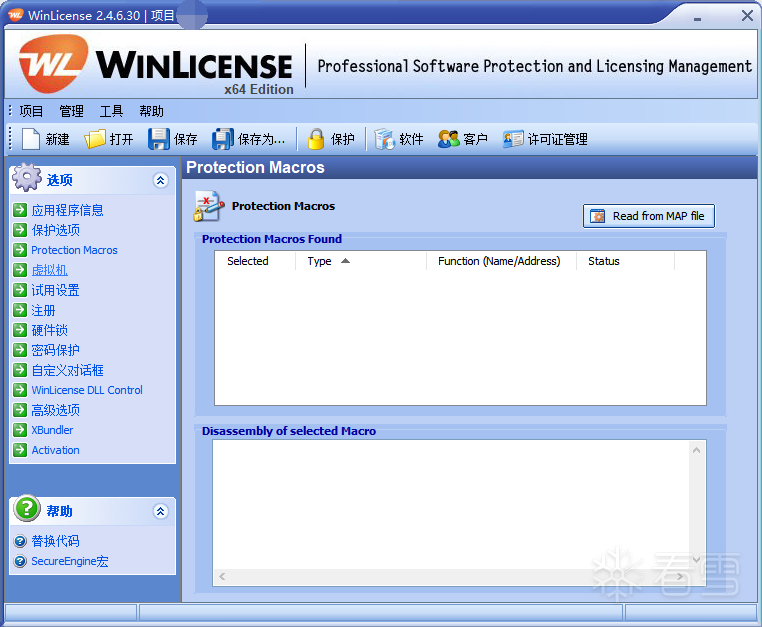Click the green arrow beside 虚拟机
This screenshot has height=627, width=762.
point(20,270)
